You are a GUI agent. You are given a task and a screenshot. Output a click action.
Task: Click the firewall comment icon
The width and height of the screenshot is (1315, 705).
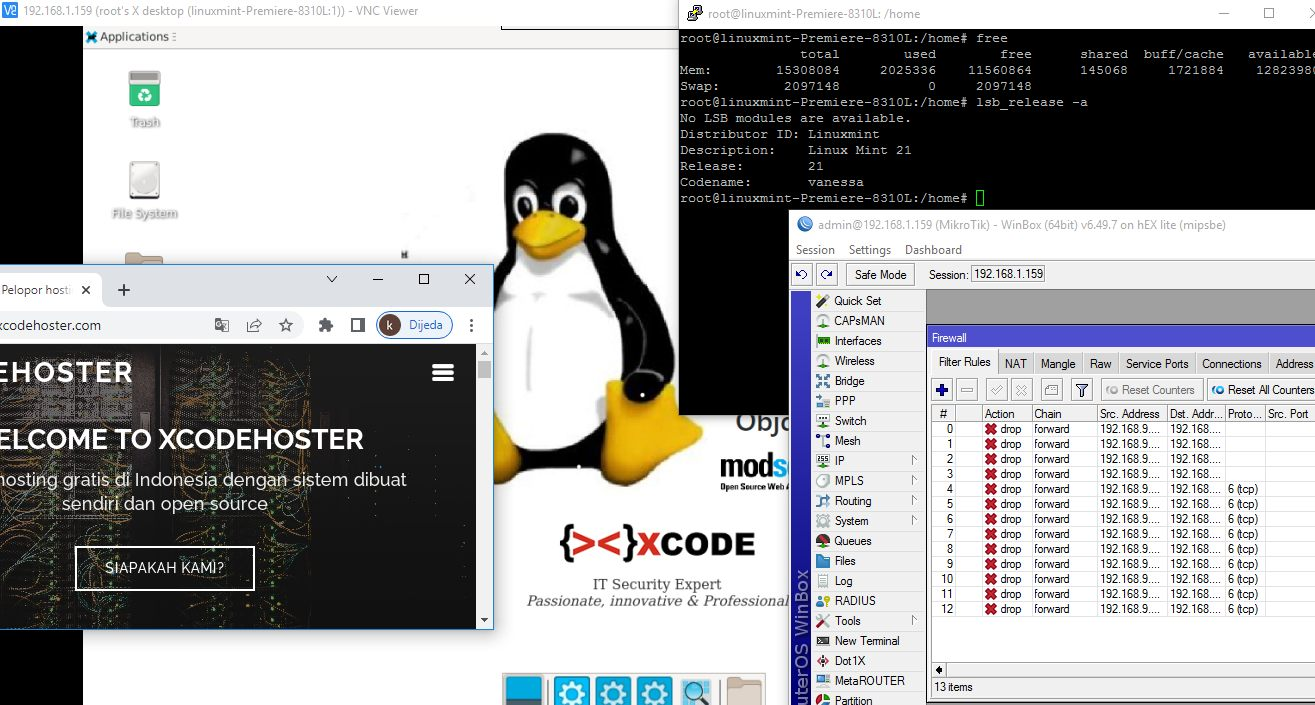pos(1051,390)
